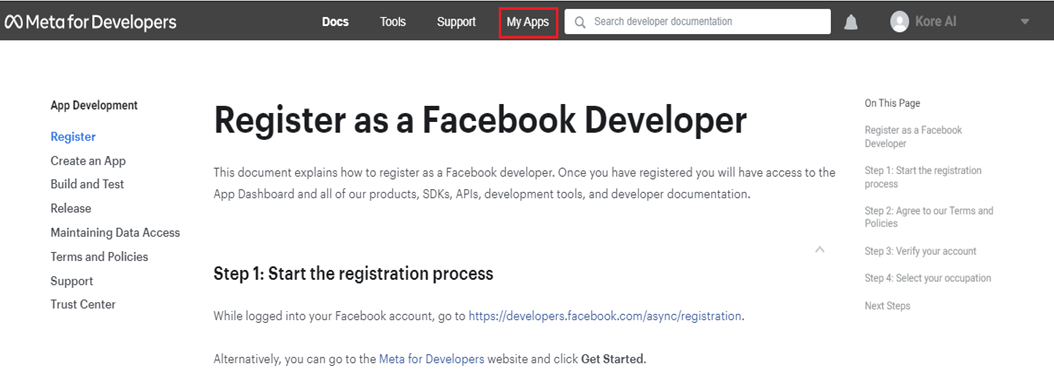
Task: Click the Kore AI account name
Action: coord(935,21)
